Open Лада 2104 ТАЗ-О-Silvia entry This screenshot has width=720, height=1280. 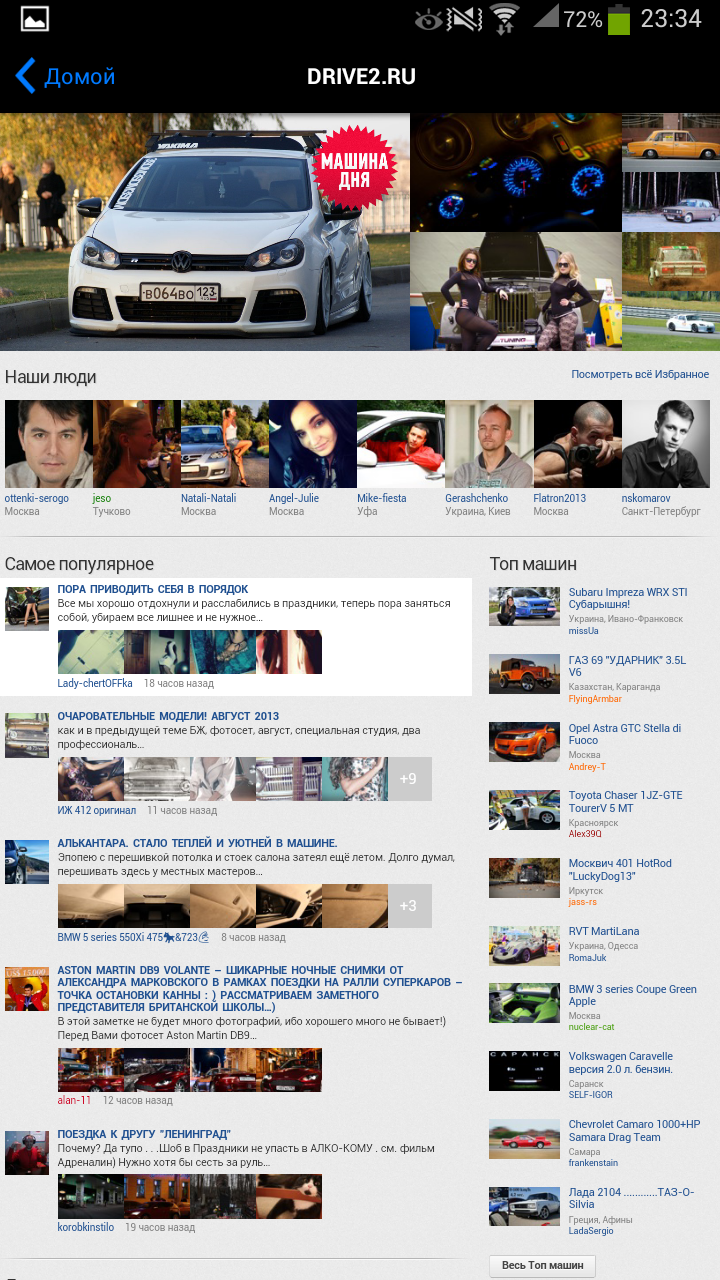[630, 1198]
